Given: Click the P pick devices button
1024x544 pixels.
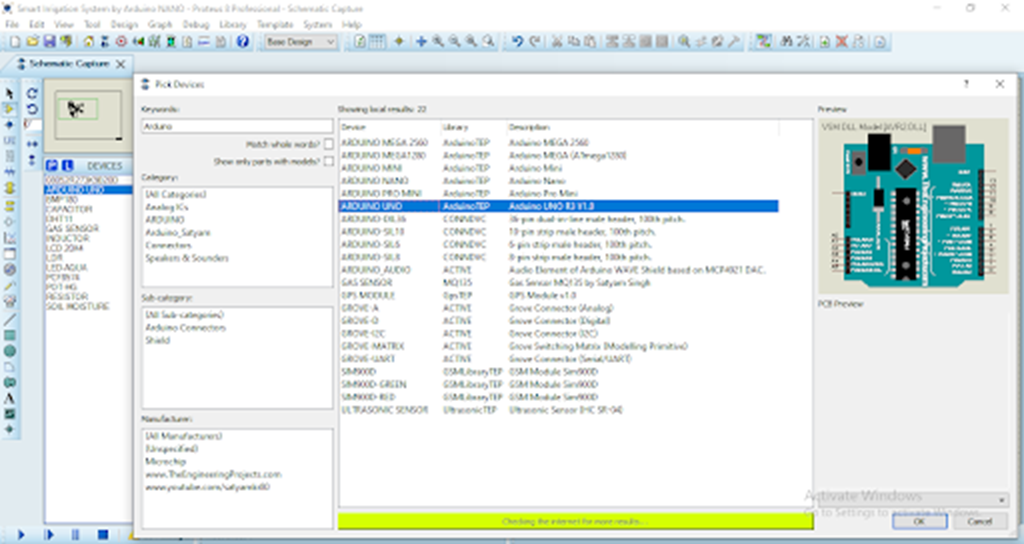Looking at the screenshot, I should 52,165.
